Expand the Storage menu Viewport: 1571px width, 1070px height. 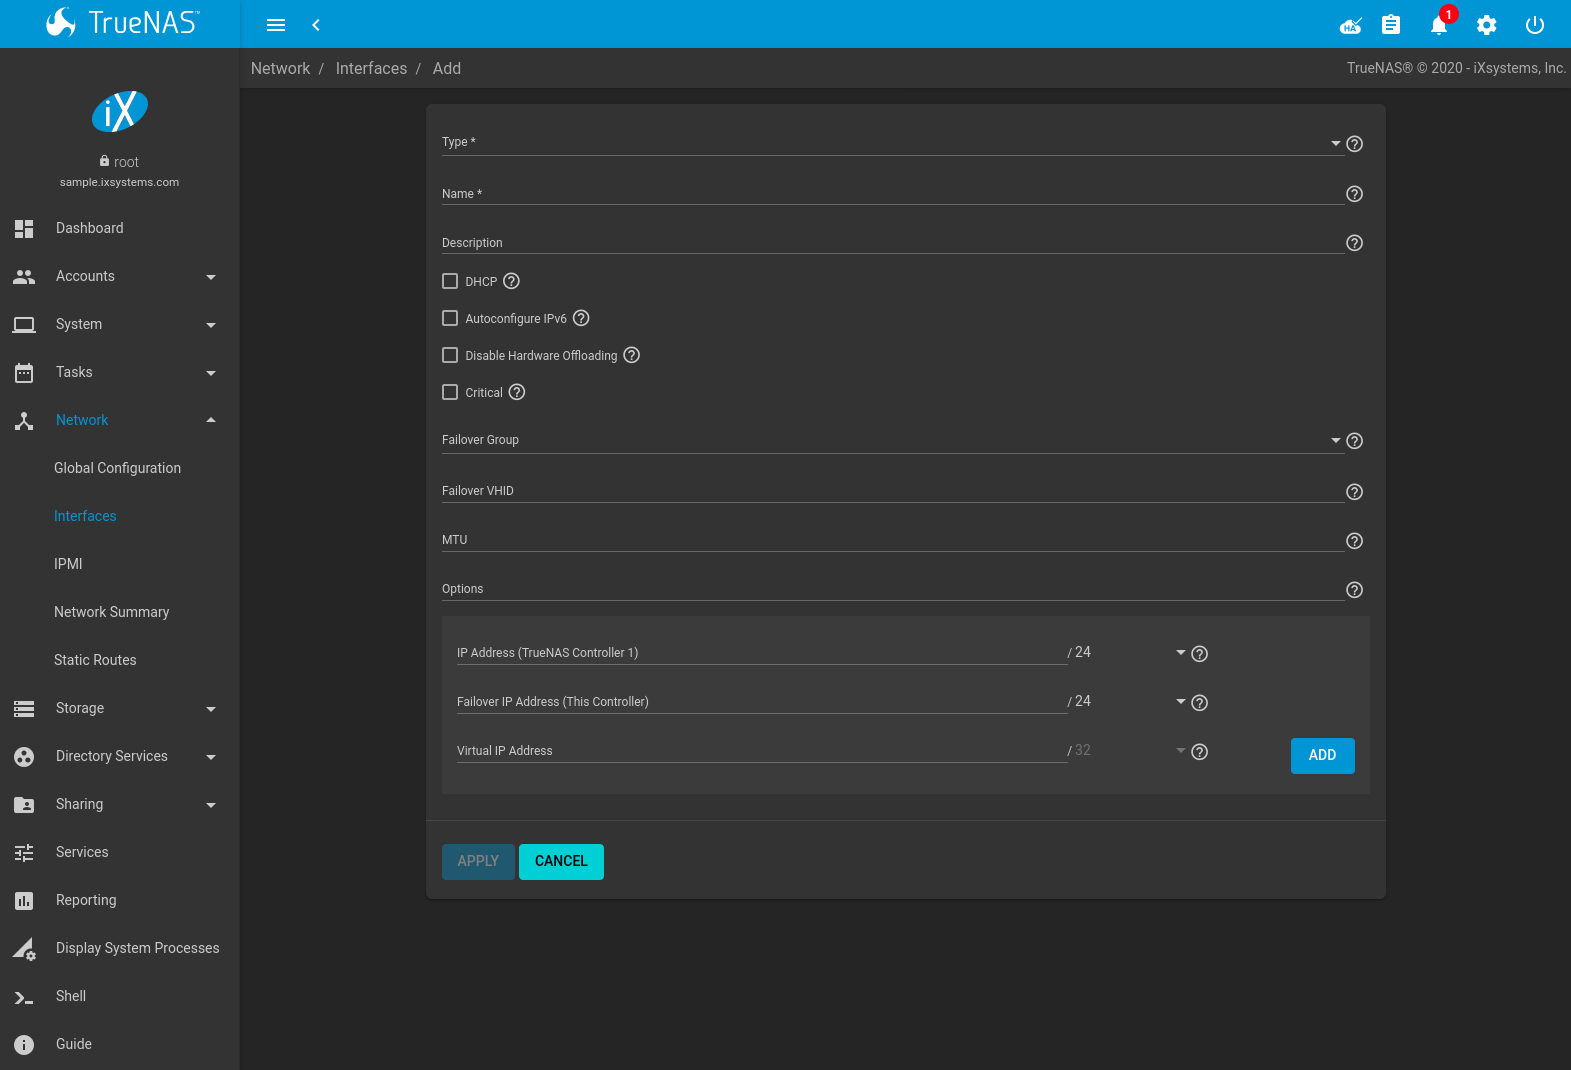point(120,708)
